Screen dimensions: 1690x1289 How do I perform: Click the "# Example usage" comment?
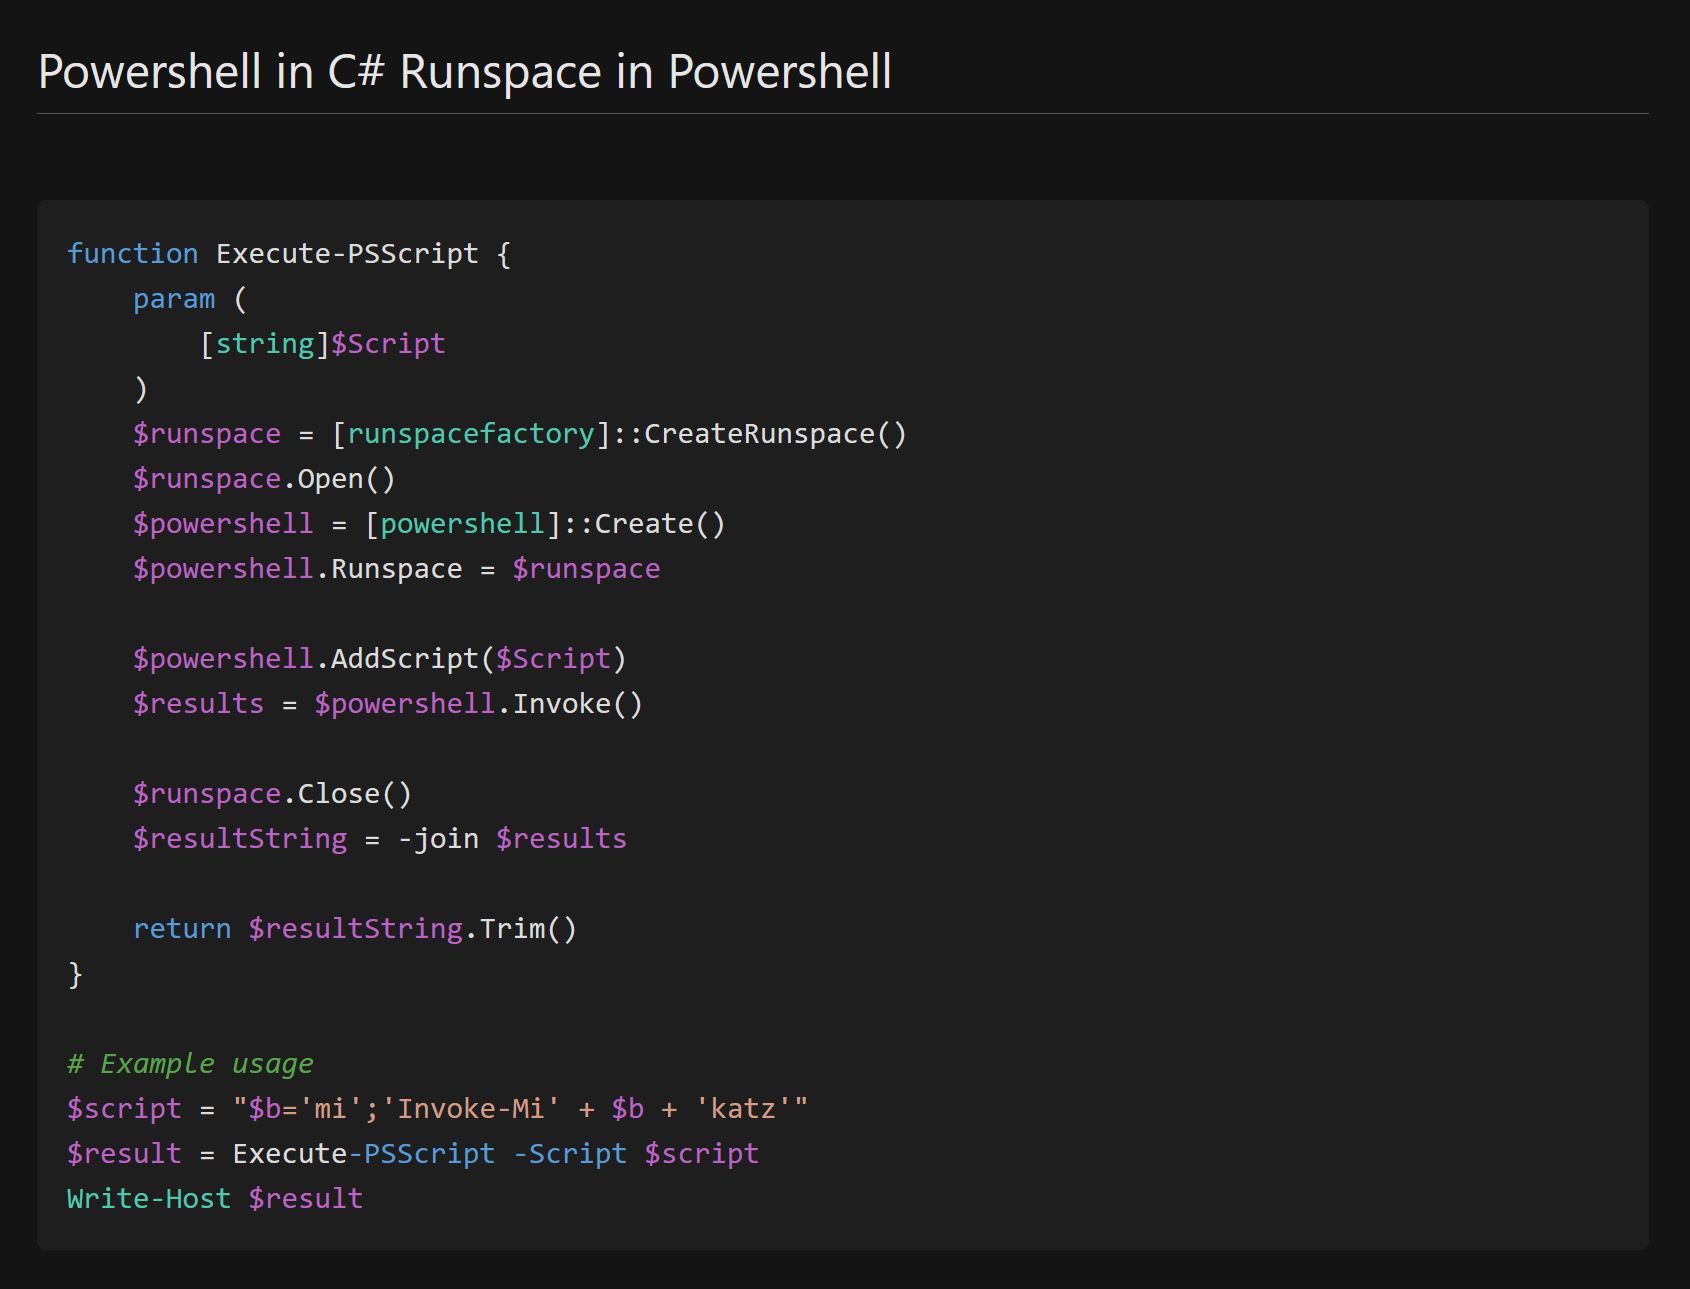click(x=190, y=1064)
